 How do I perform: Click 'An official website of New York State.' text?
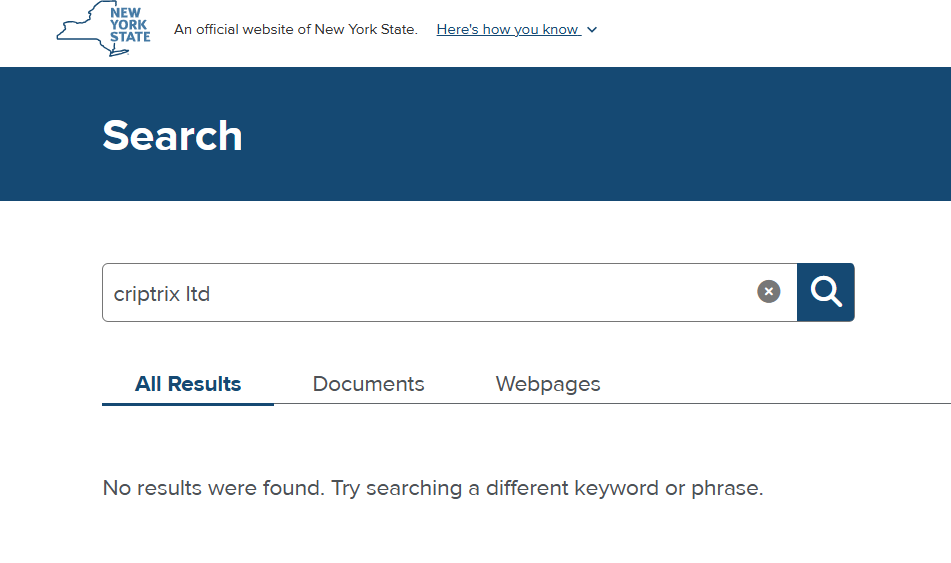click(x=295, y=30)
